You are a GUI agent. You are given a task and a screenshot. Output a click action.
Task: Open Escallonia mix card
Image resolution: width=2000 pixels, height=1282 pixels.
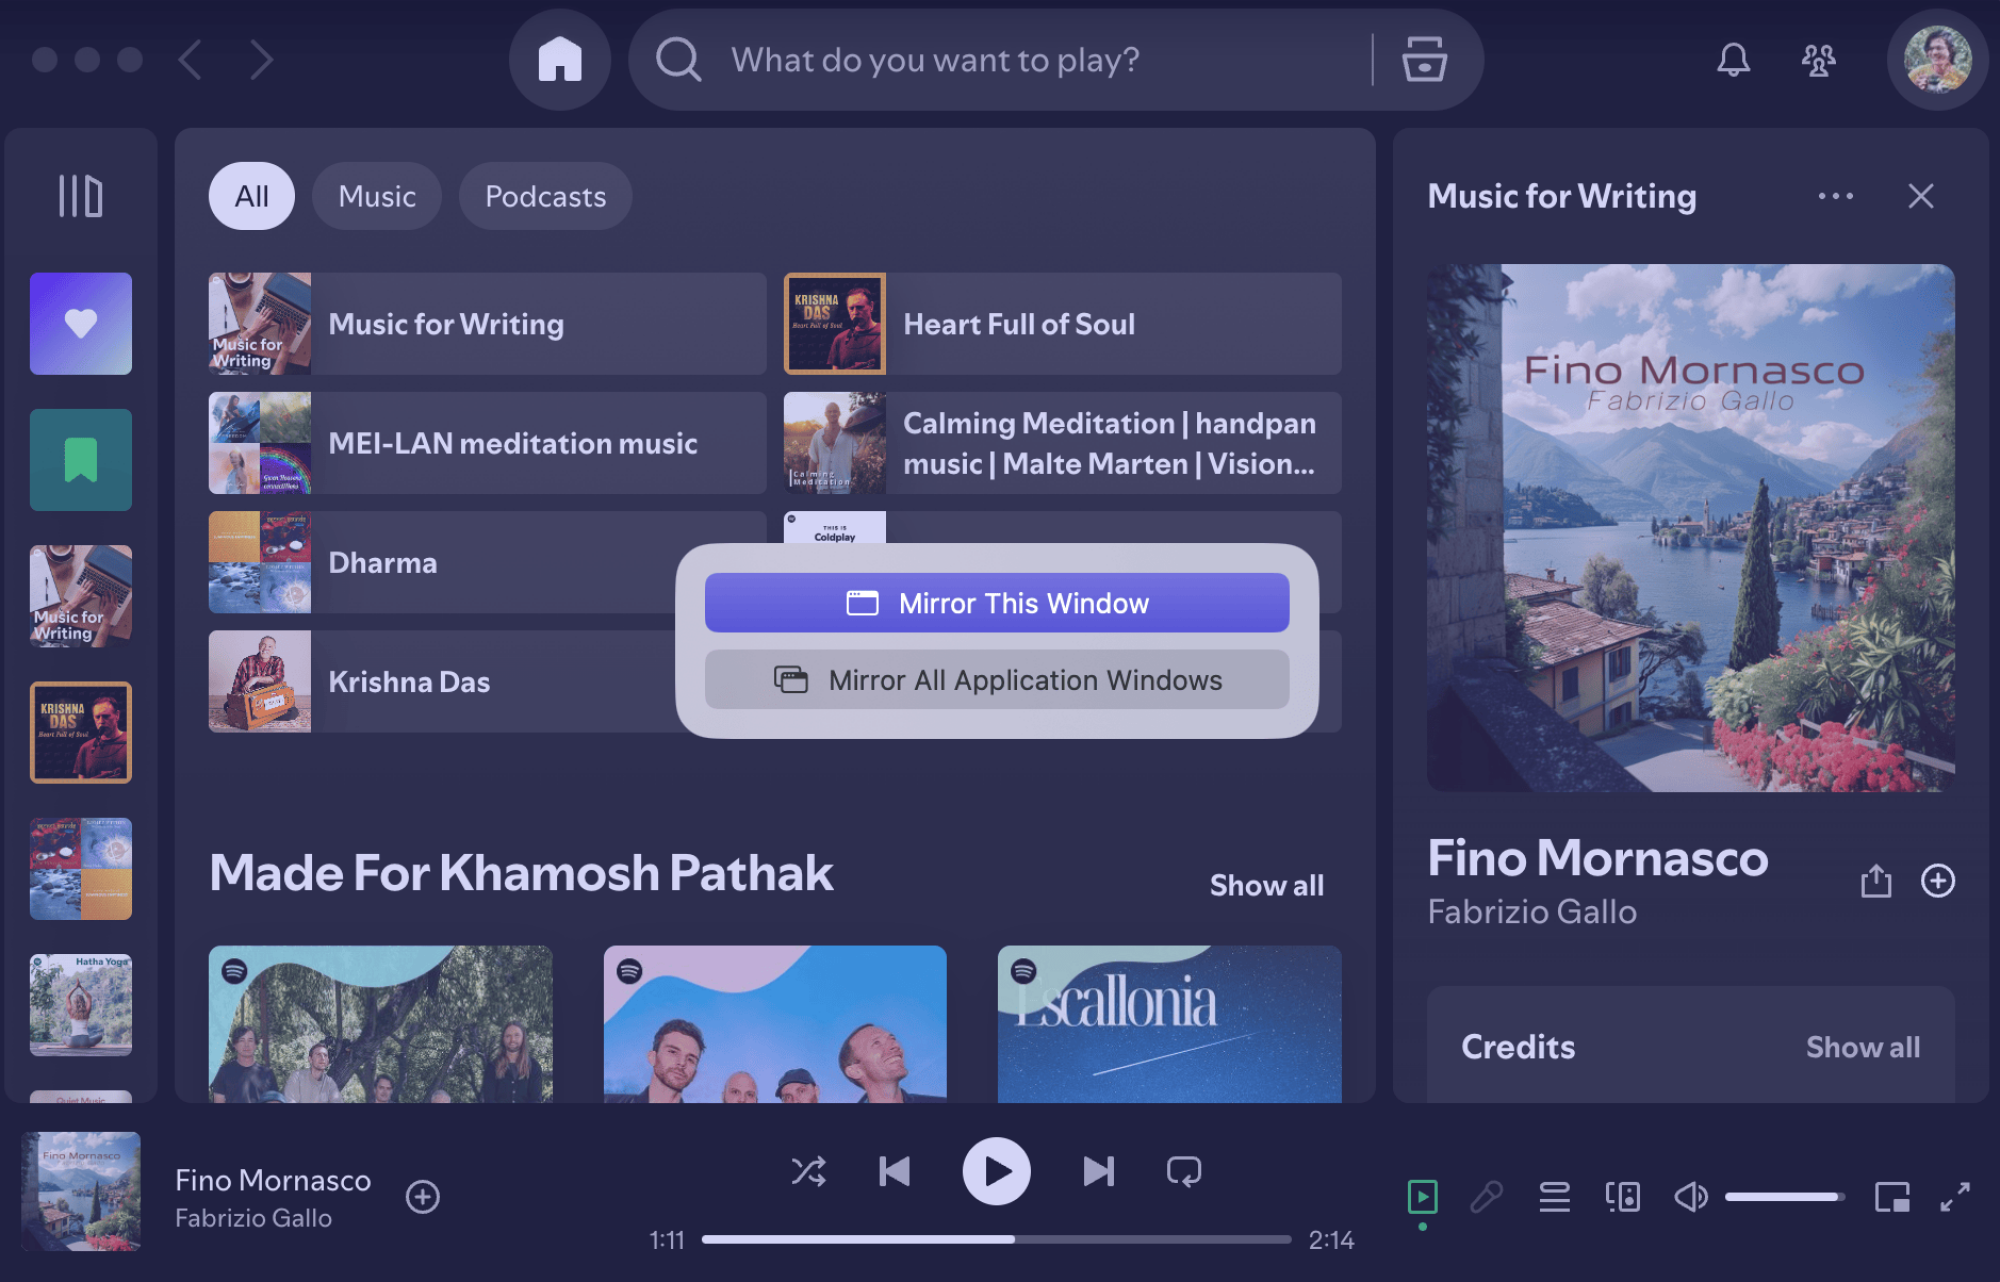coord(1169,1024)
